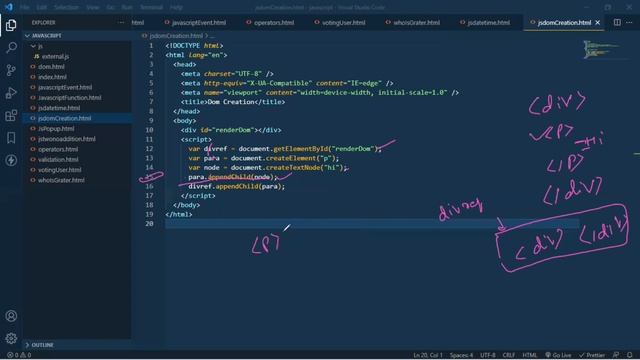Select the jsdomCreation.html tab
The height and width of the screenshot is (360, 640).
(x=564, y=22)
